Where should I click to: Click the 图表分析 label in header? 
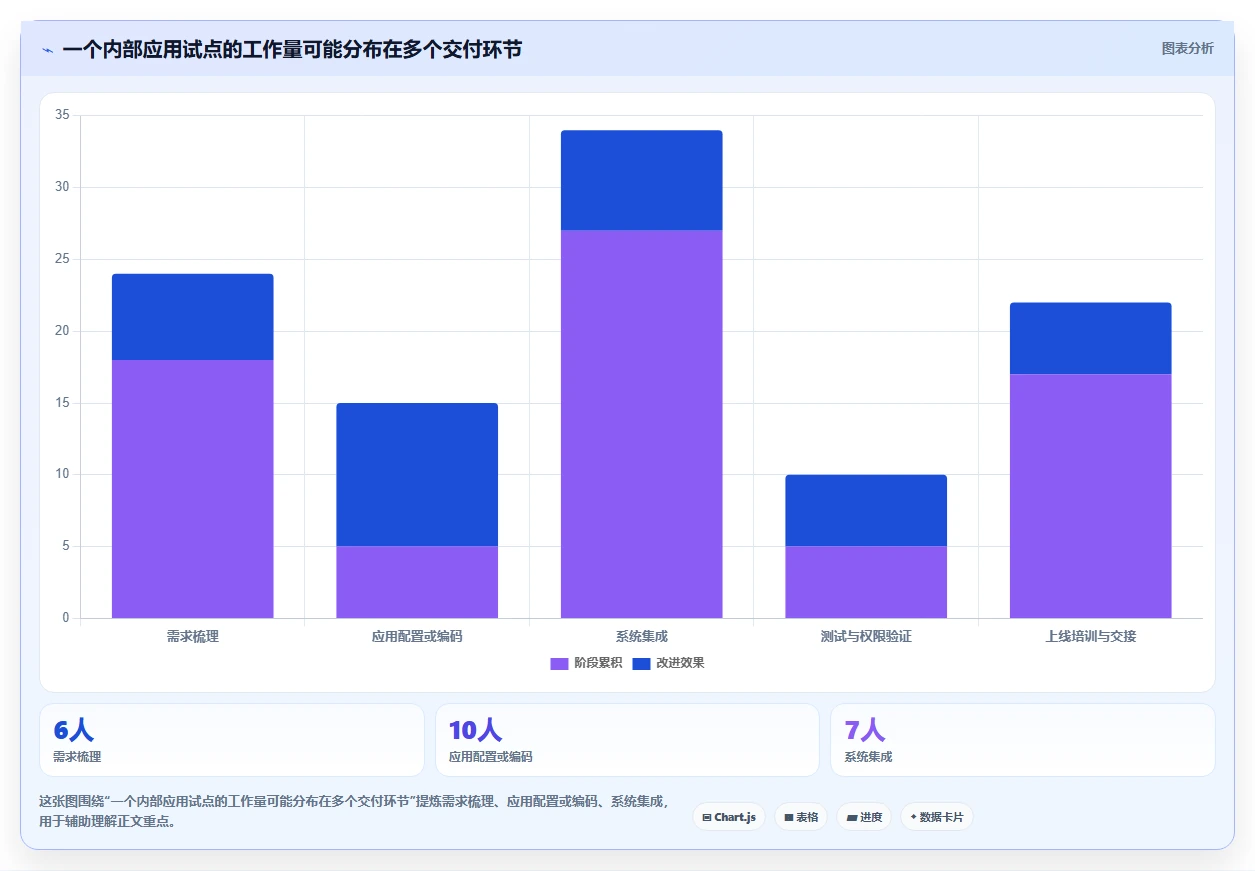[1187, 48]
